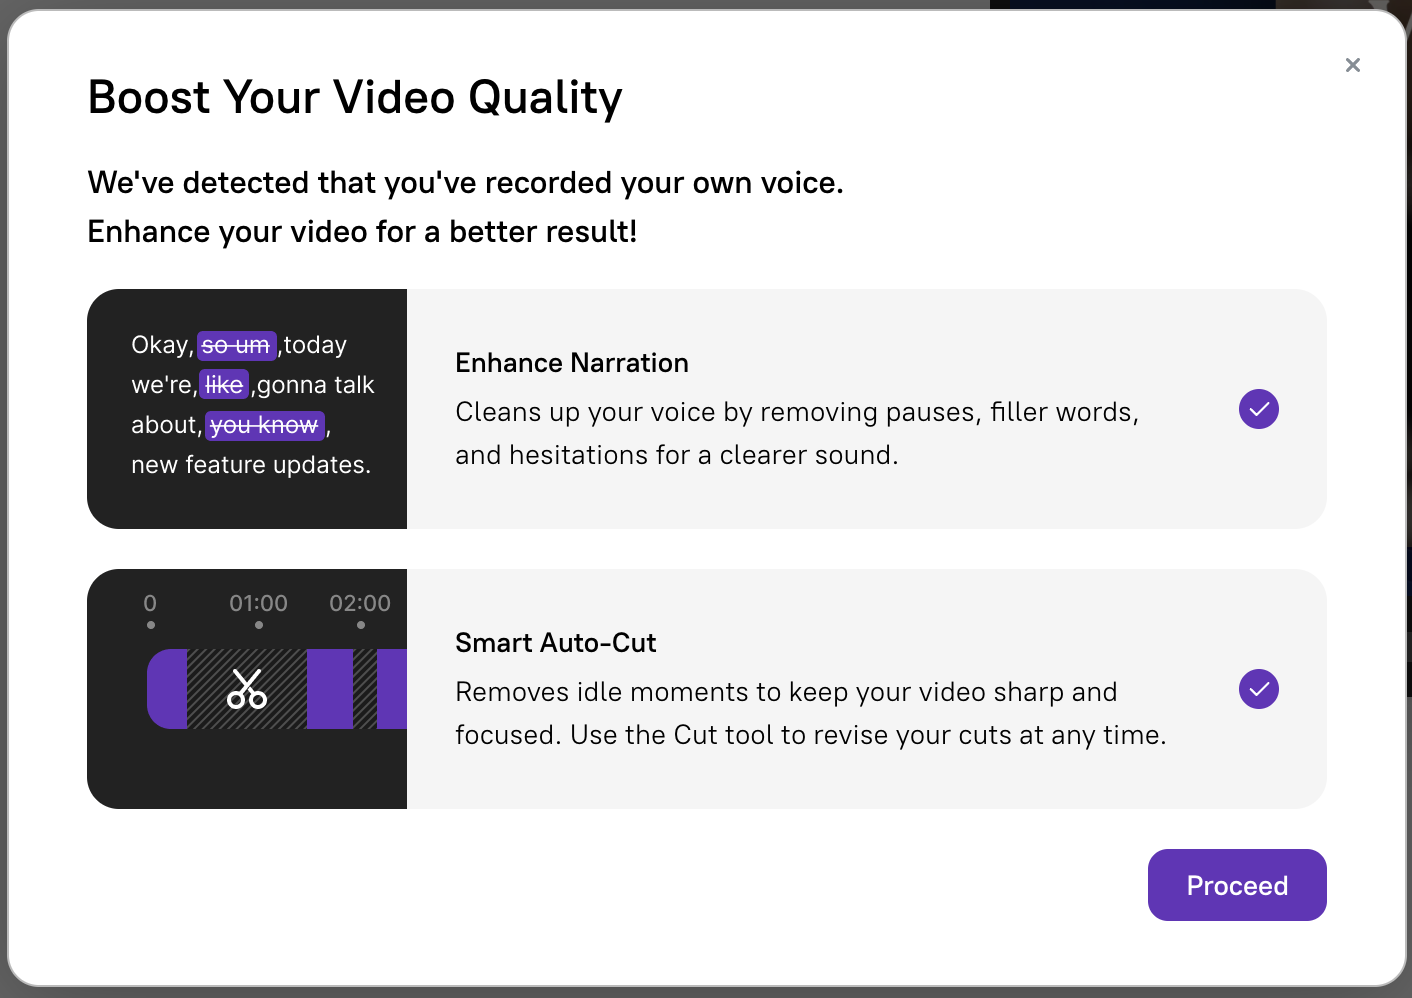This screenshot has width=1412, height=998.
Task: Click the leftmost purple clip segment
Action: point(168,689)
